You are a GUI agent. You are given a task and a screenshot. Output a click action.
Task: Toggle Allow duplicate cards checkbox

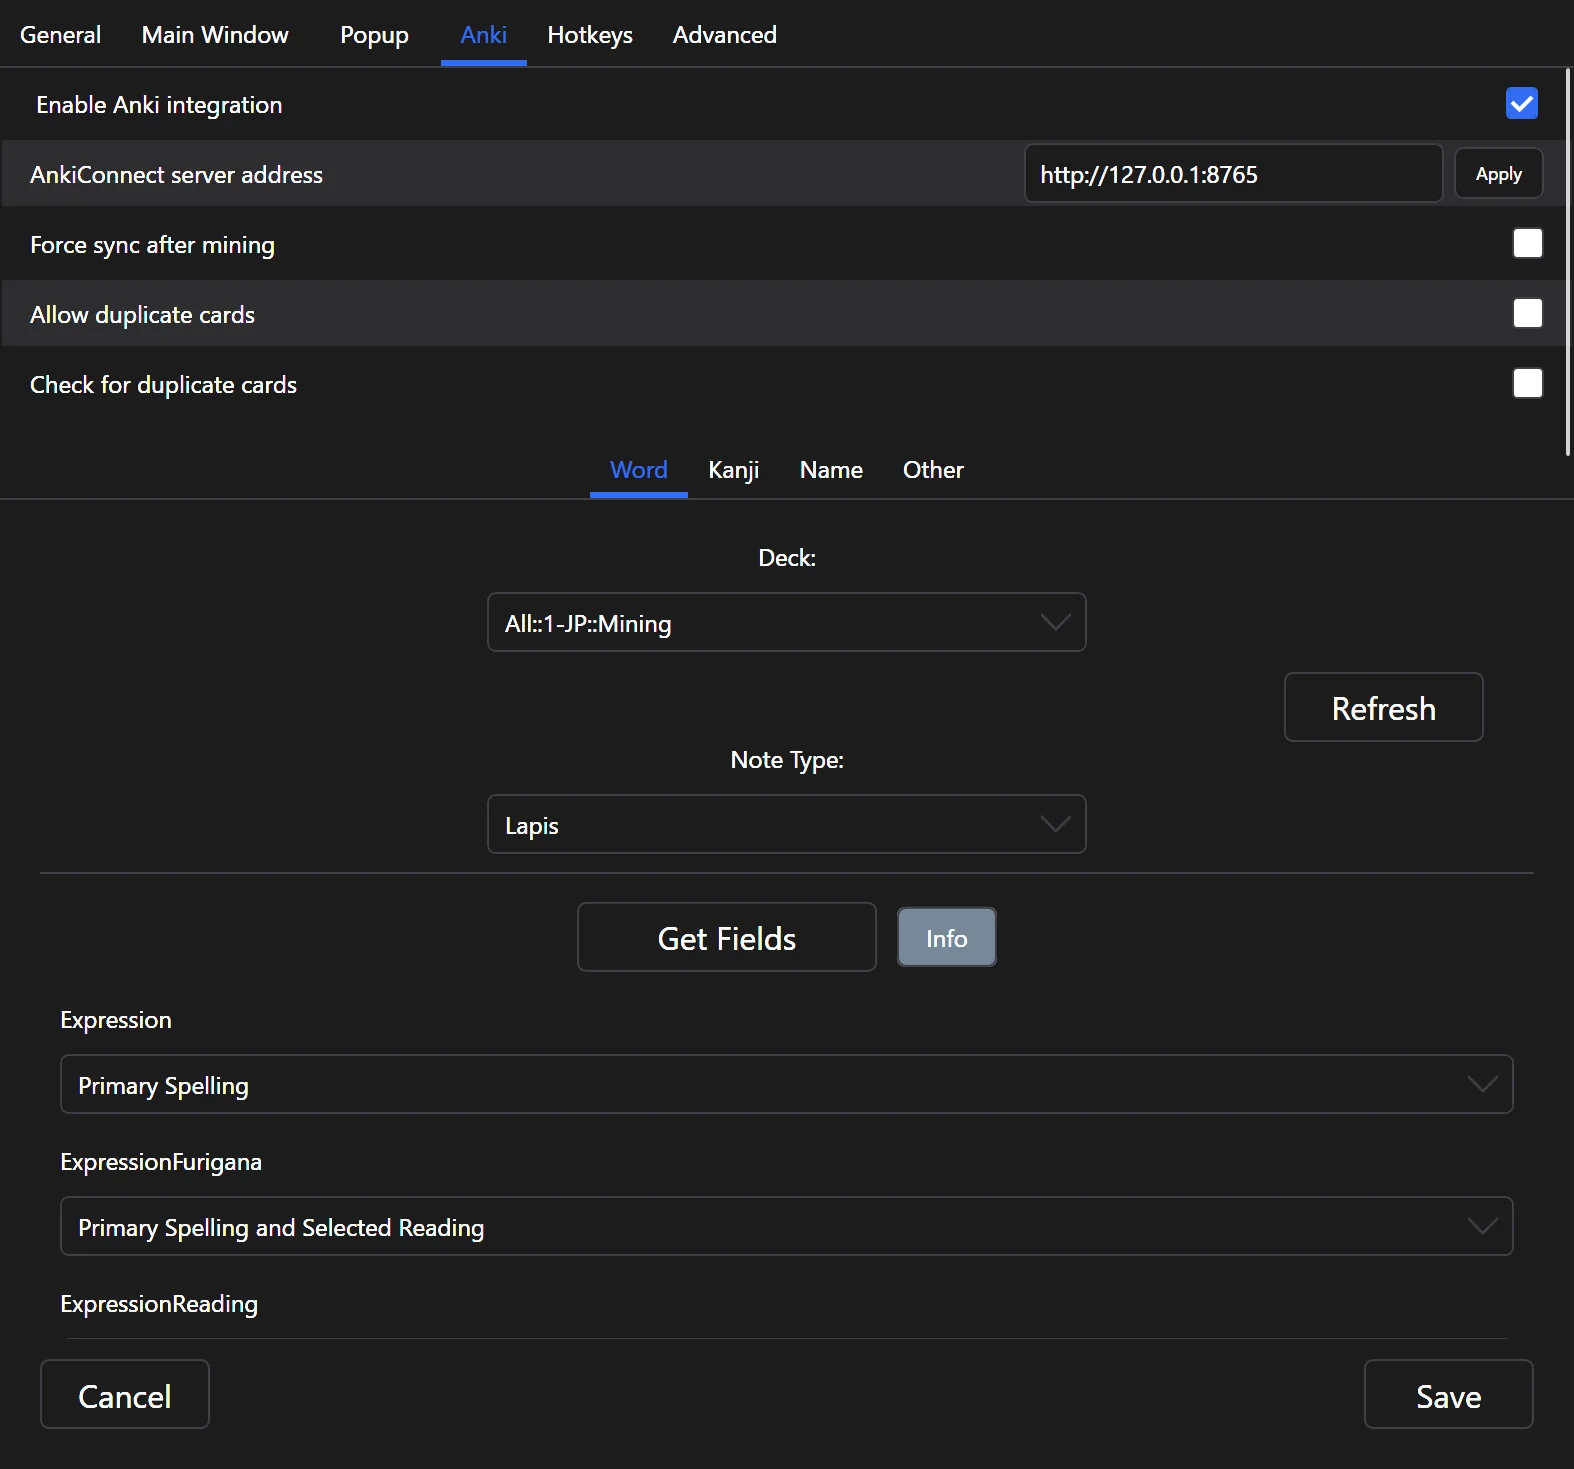[1527, 314]
